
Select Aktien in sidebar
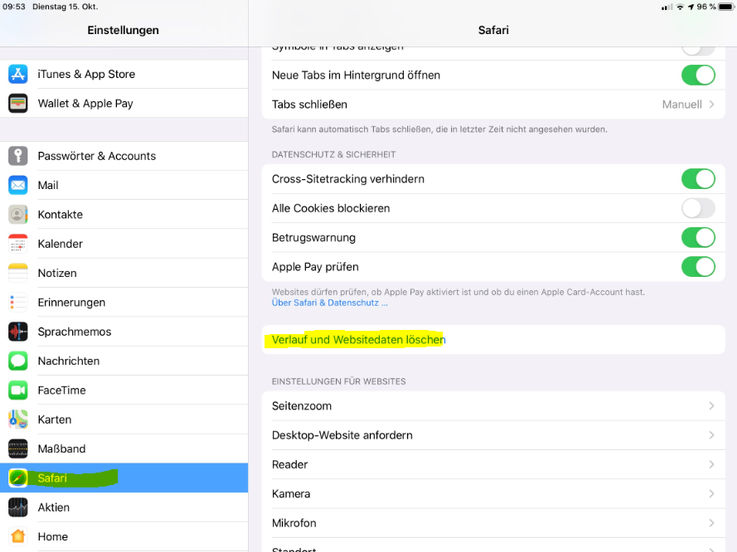coord(124,507)
